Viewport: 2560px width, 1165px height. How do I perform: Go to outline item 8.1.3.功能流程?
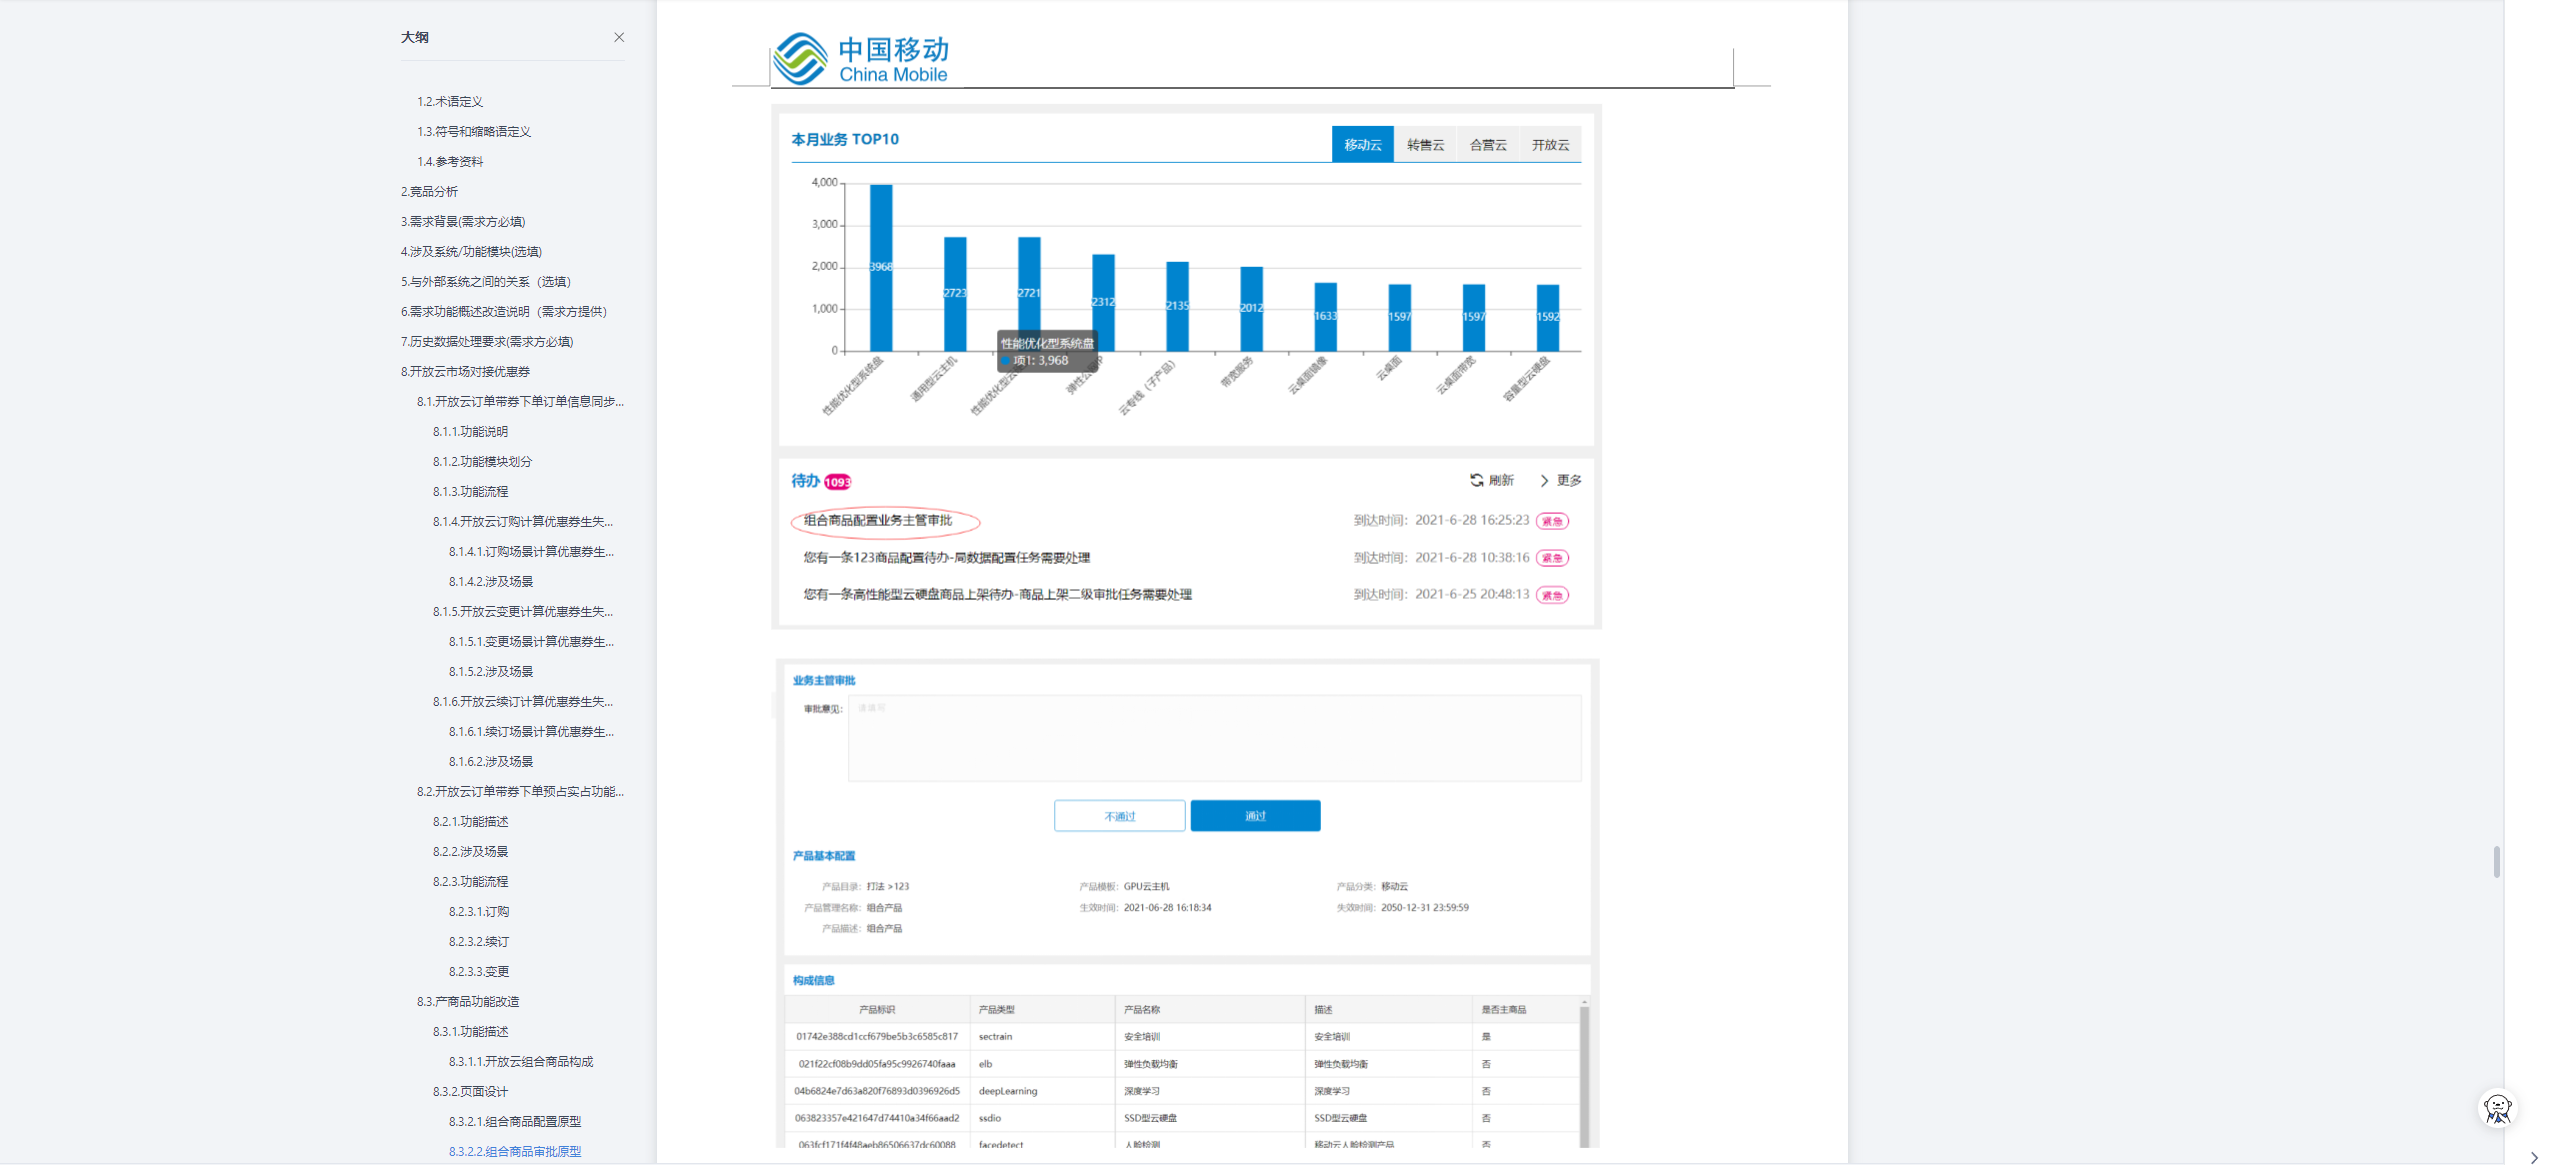470,491
